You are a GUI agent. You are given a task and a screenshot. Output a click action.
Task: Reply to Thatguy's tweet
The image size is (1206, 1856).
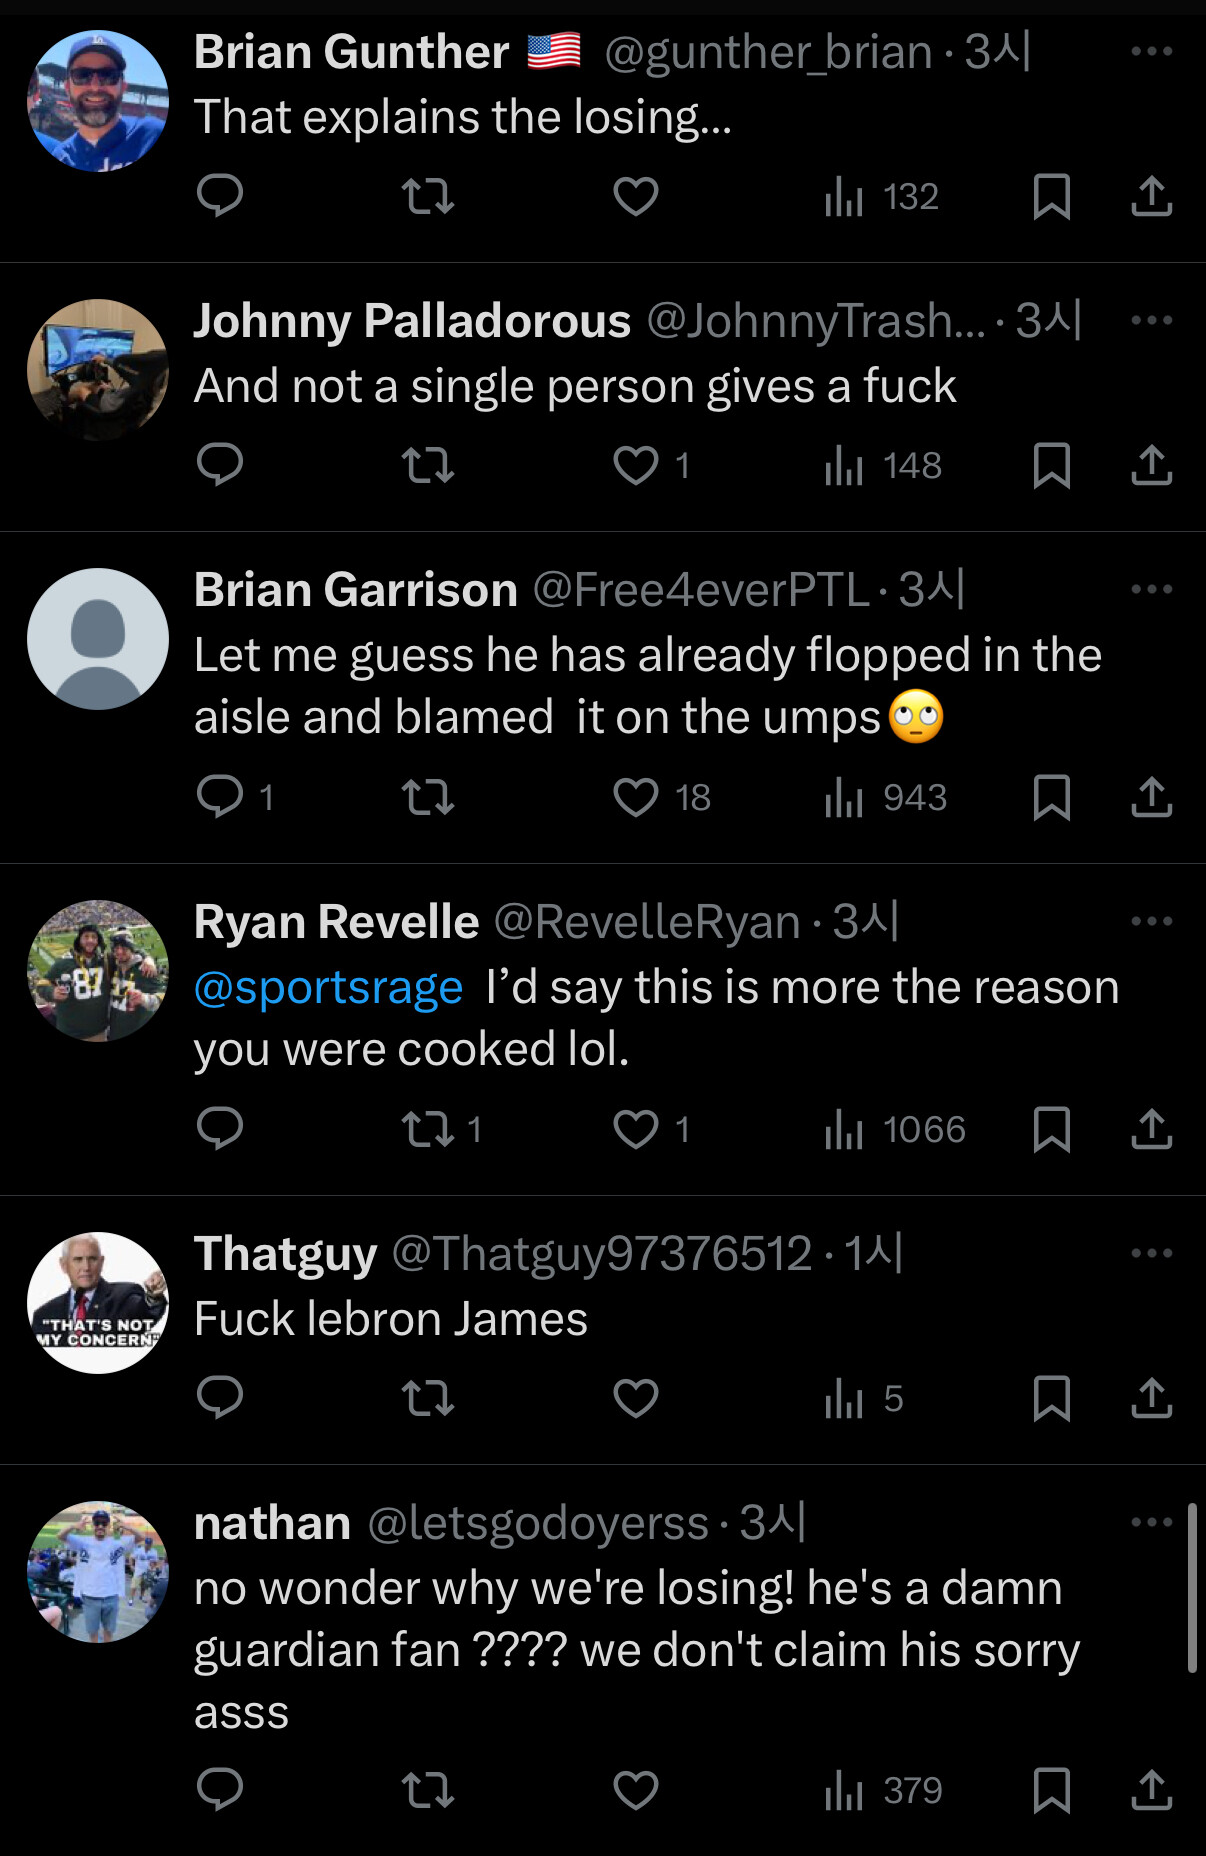[220, 1398]
